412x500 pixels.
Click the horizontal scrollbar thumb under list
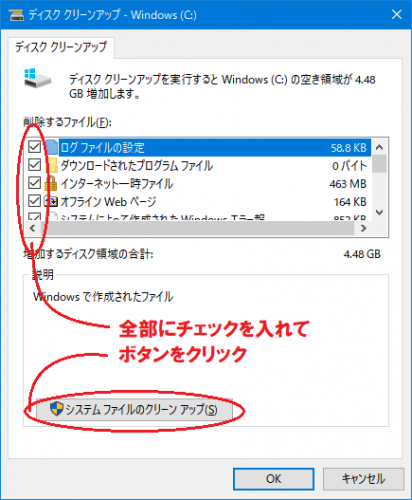(x=198, y=228)
